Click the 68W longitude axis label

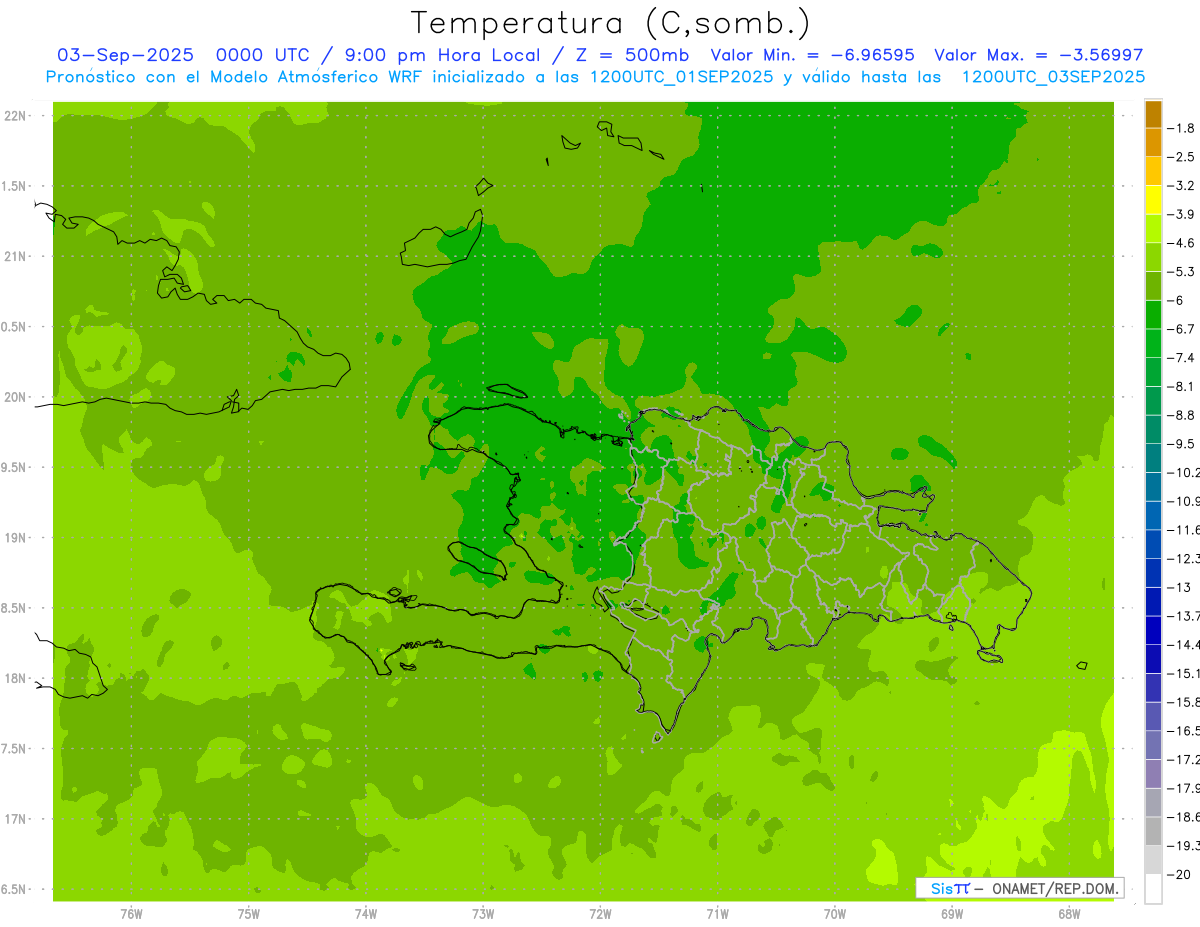coord(1069,914)
